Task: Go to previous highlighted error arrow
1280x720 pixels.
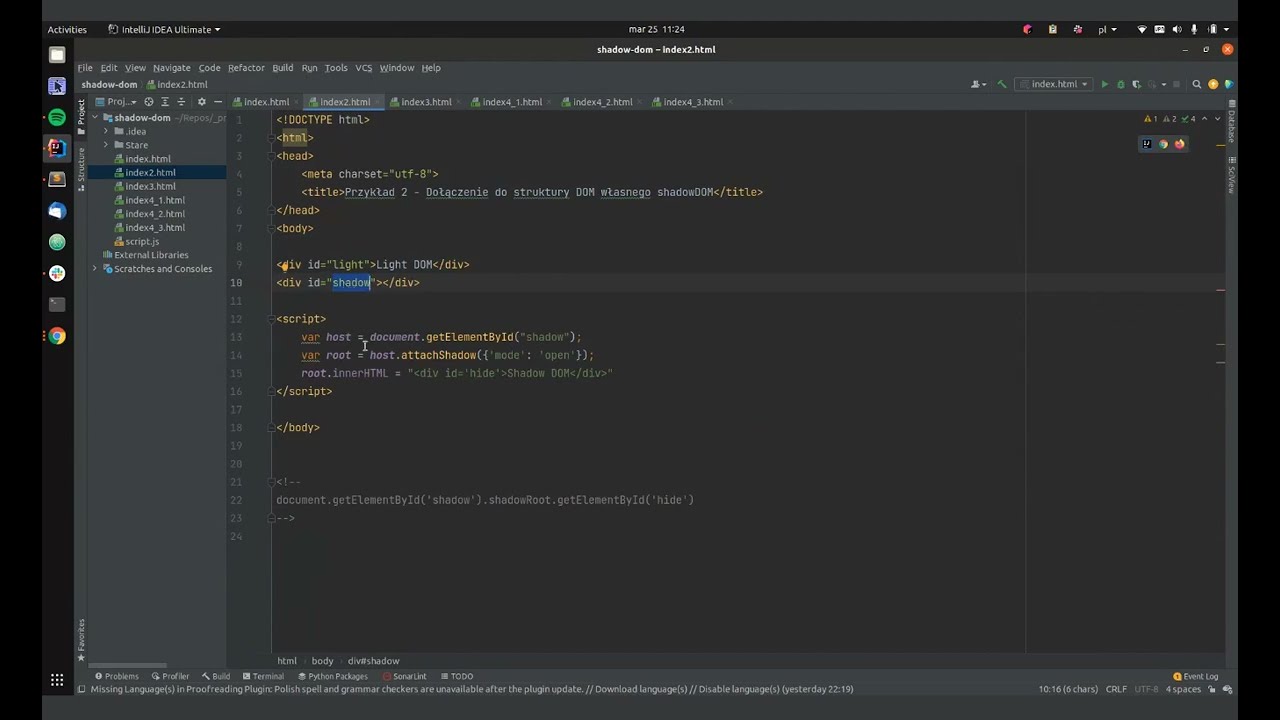Action: click(x=1204, y=119)
